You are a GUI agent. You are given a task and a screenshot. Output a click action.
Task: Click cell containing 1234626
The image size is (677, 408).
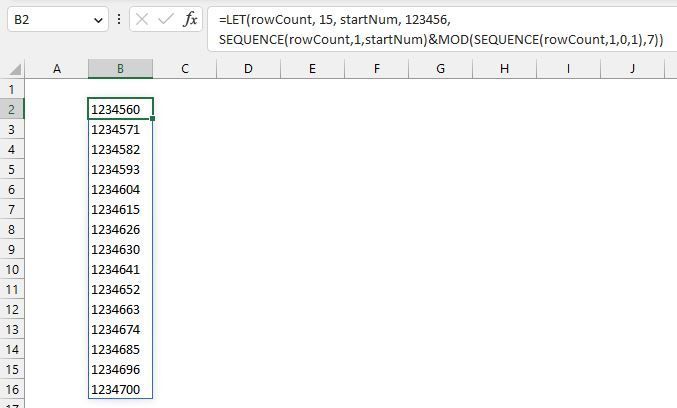[120, 229]
